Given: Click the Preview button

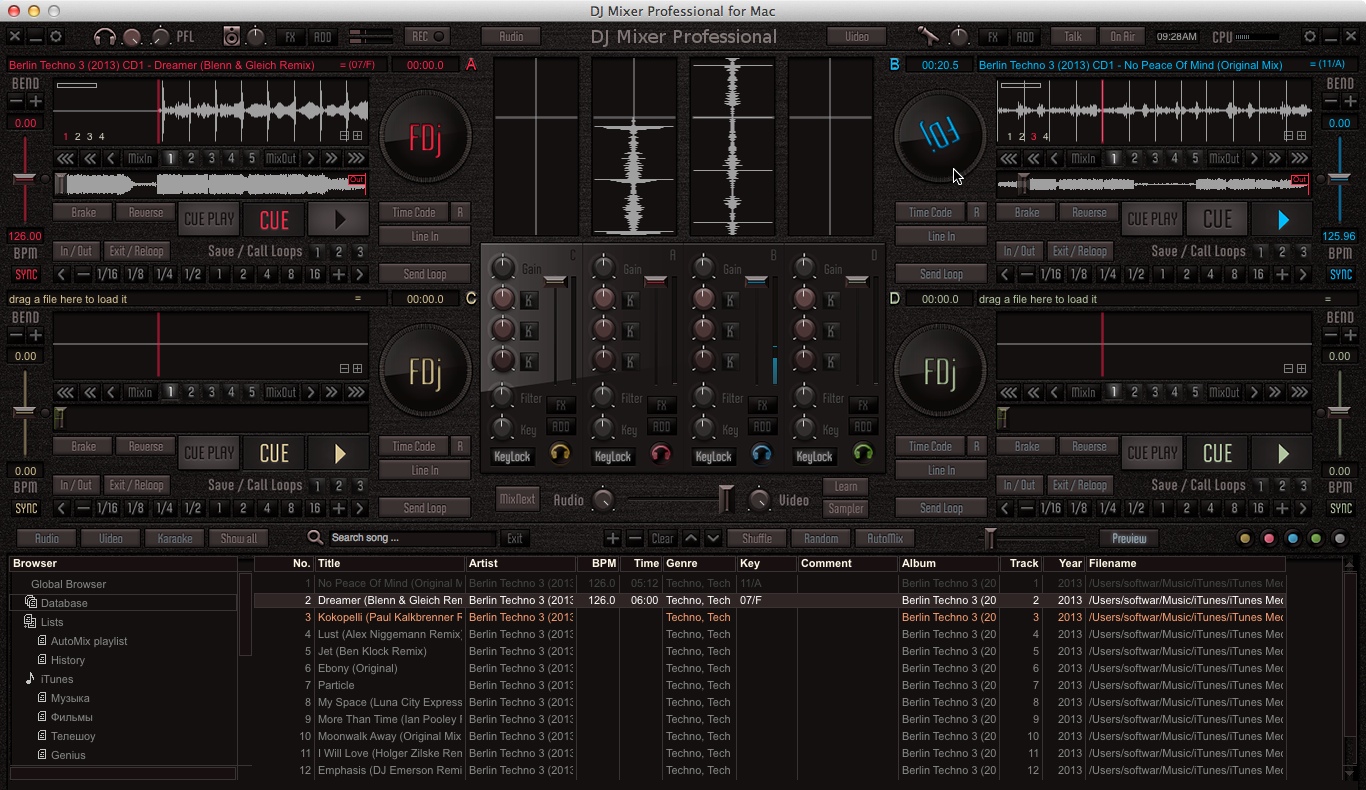Looking at the screenshot, I should pos(1129,538).
